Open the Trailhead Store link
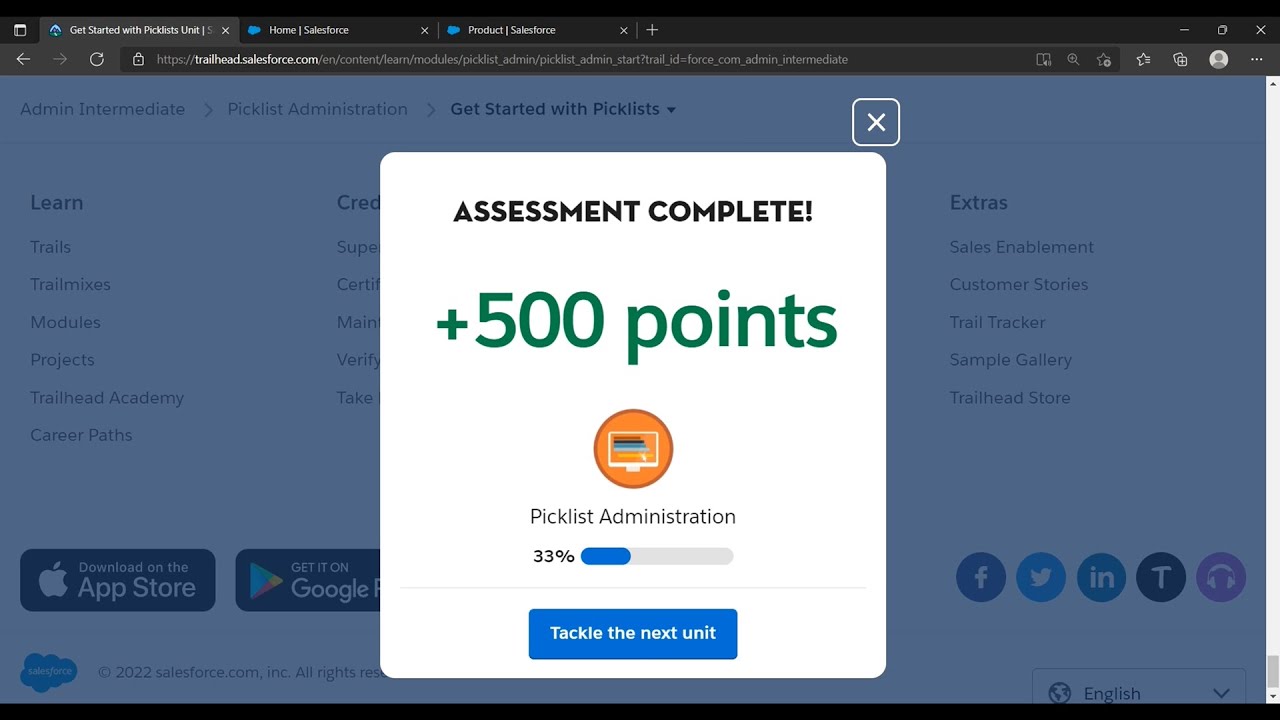 pyautogui.click(x=1010, y=397)
